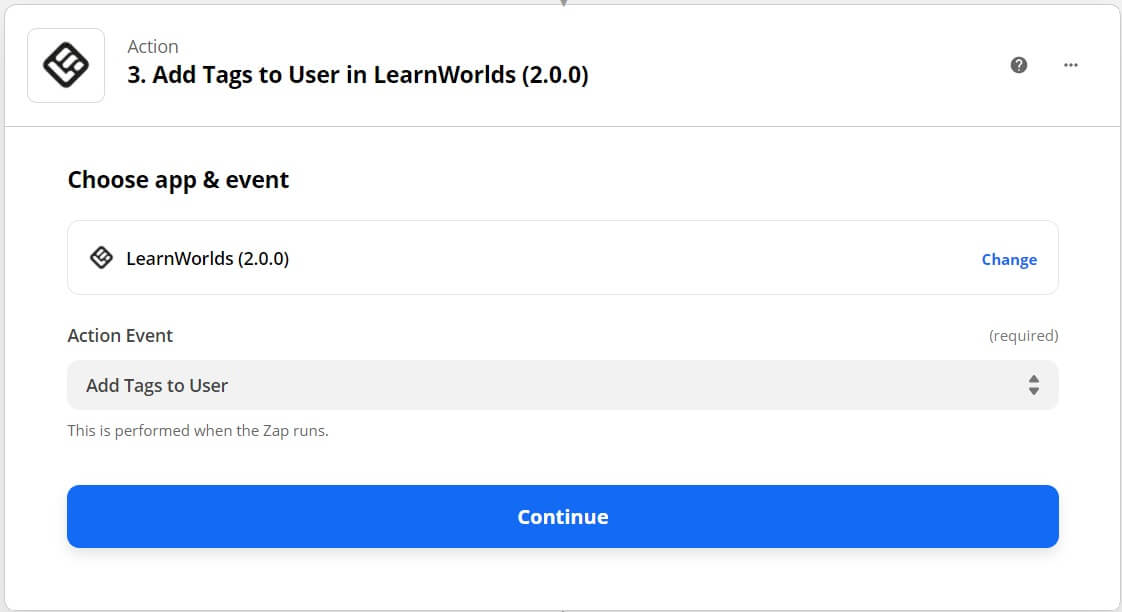Viewport: 1122px width, 612px height.
Task: Click the 'This is performed when the Zap runs' hint
Action: pyautogui.click(x=197, y=431)
